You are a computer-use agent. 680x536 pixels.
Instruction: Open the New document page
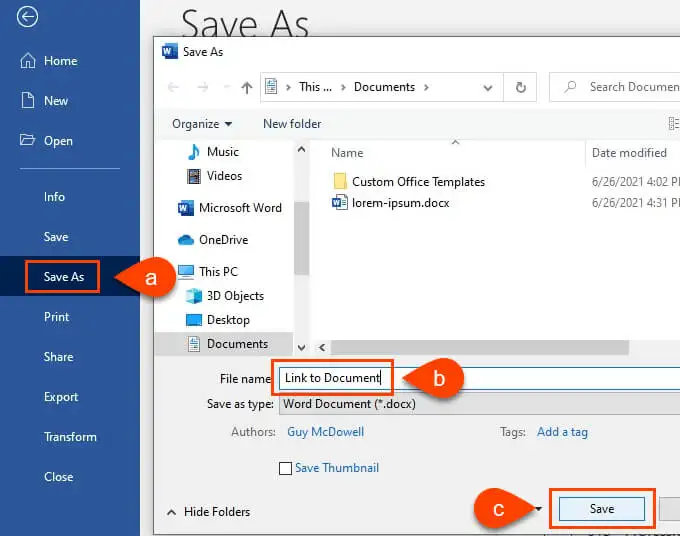[45, 101]
